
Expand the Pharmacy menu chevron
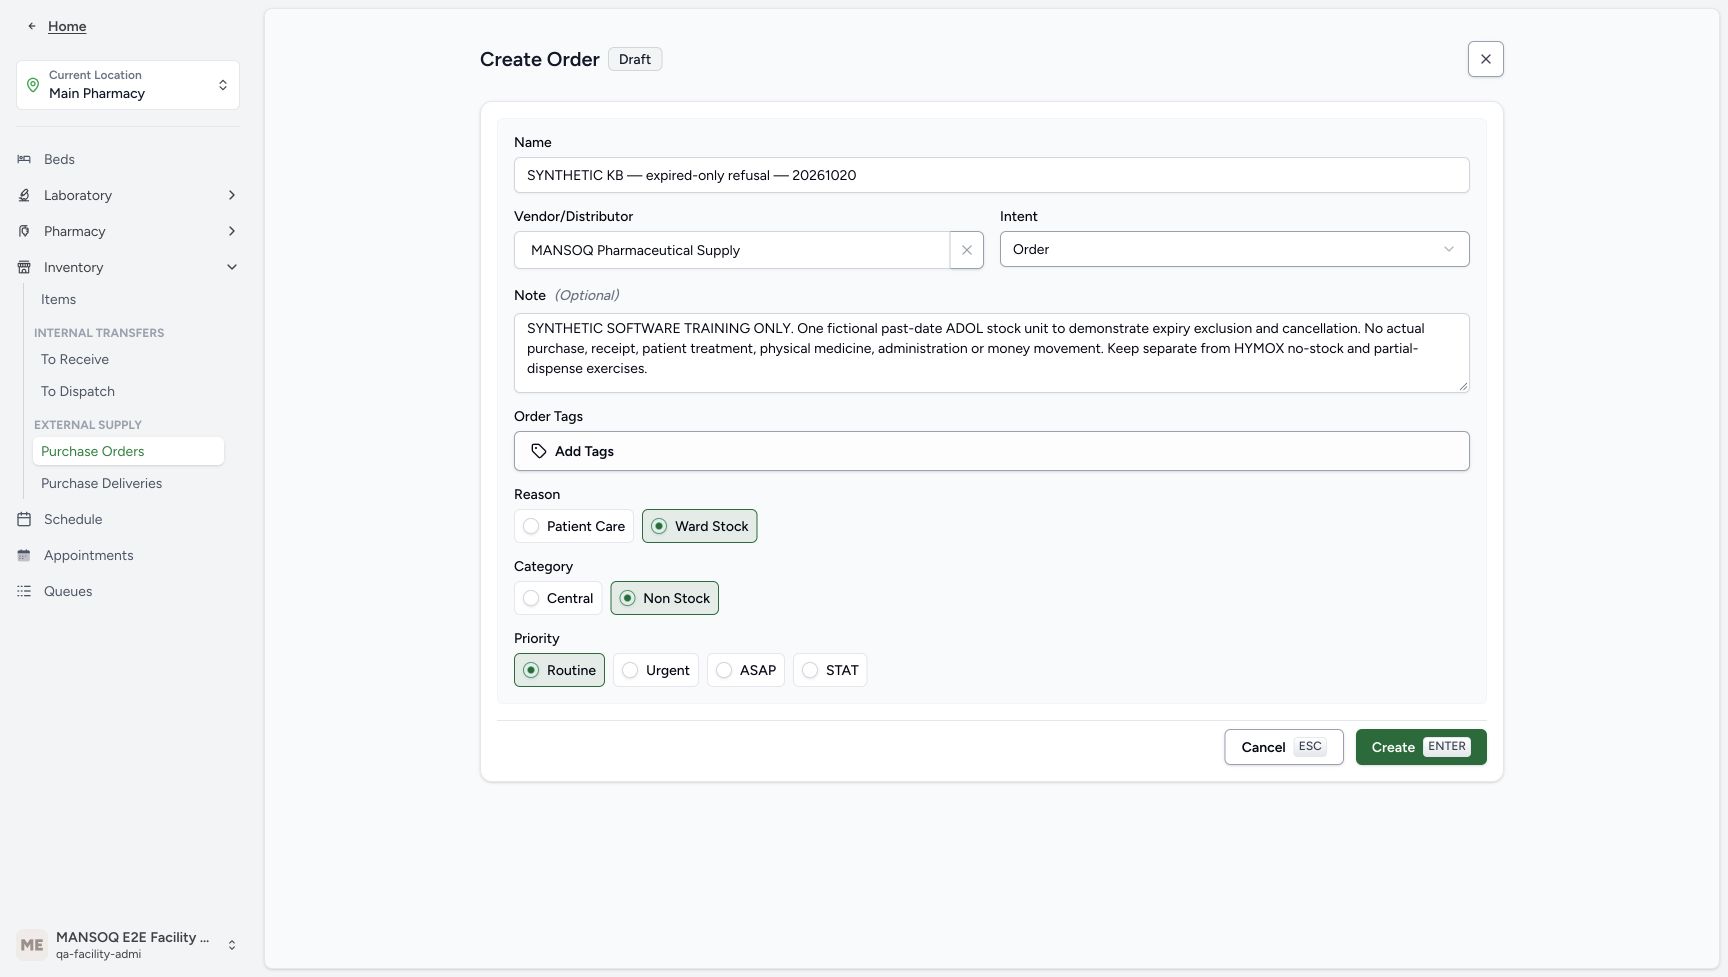click(x=232, y=231)
